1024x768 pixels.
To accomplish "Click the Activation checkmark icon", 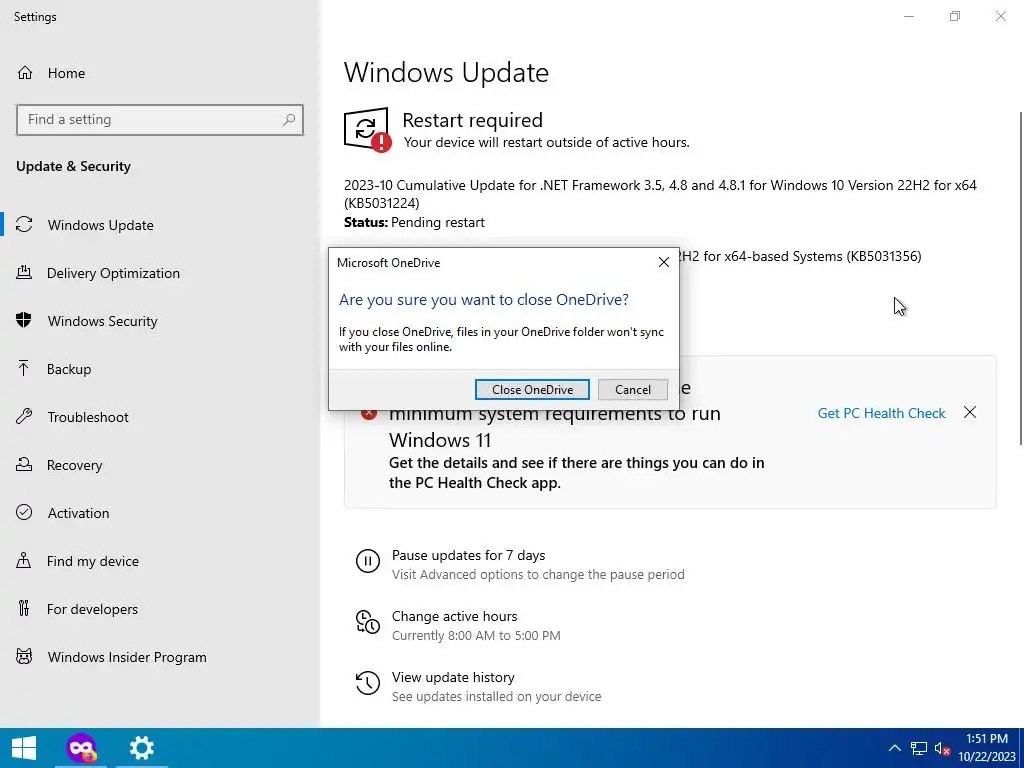I will (24, 513).
